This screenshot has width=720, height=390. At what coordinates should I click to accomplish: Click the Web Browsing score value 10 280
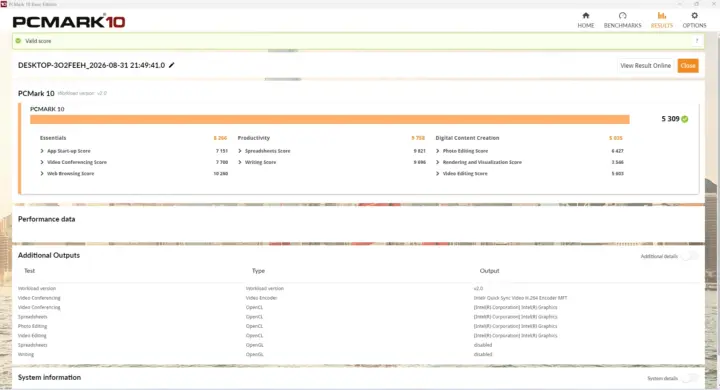click(220, 174)
